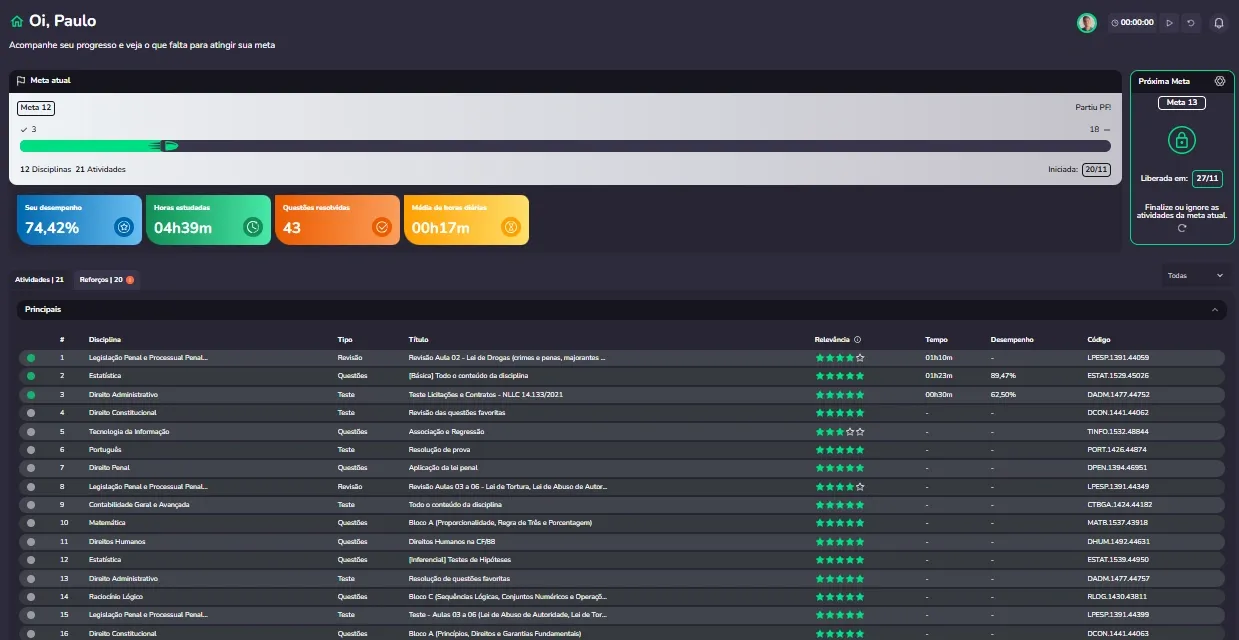Click the Meta 12 badge
The width and height of the screenshot is (1239, 640).
pos(36,108)
